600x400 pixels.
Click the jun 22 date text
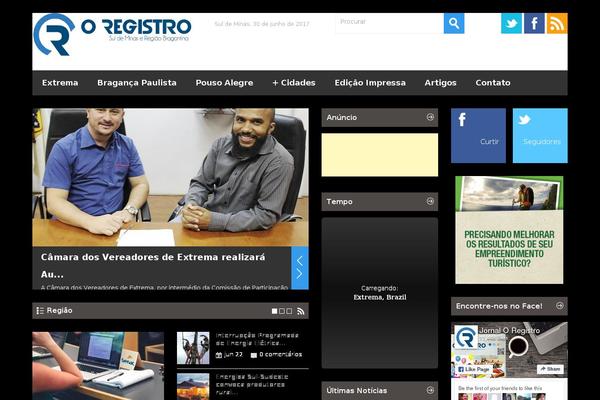pos(233,355)
